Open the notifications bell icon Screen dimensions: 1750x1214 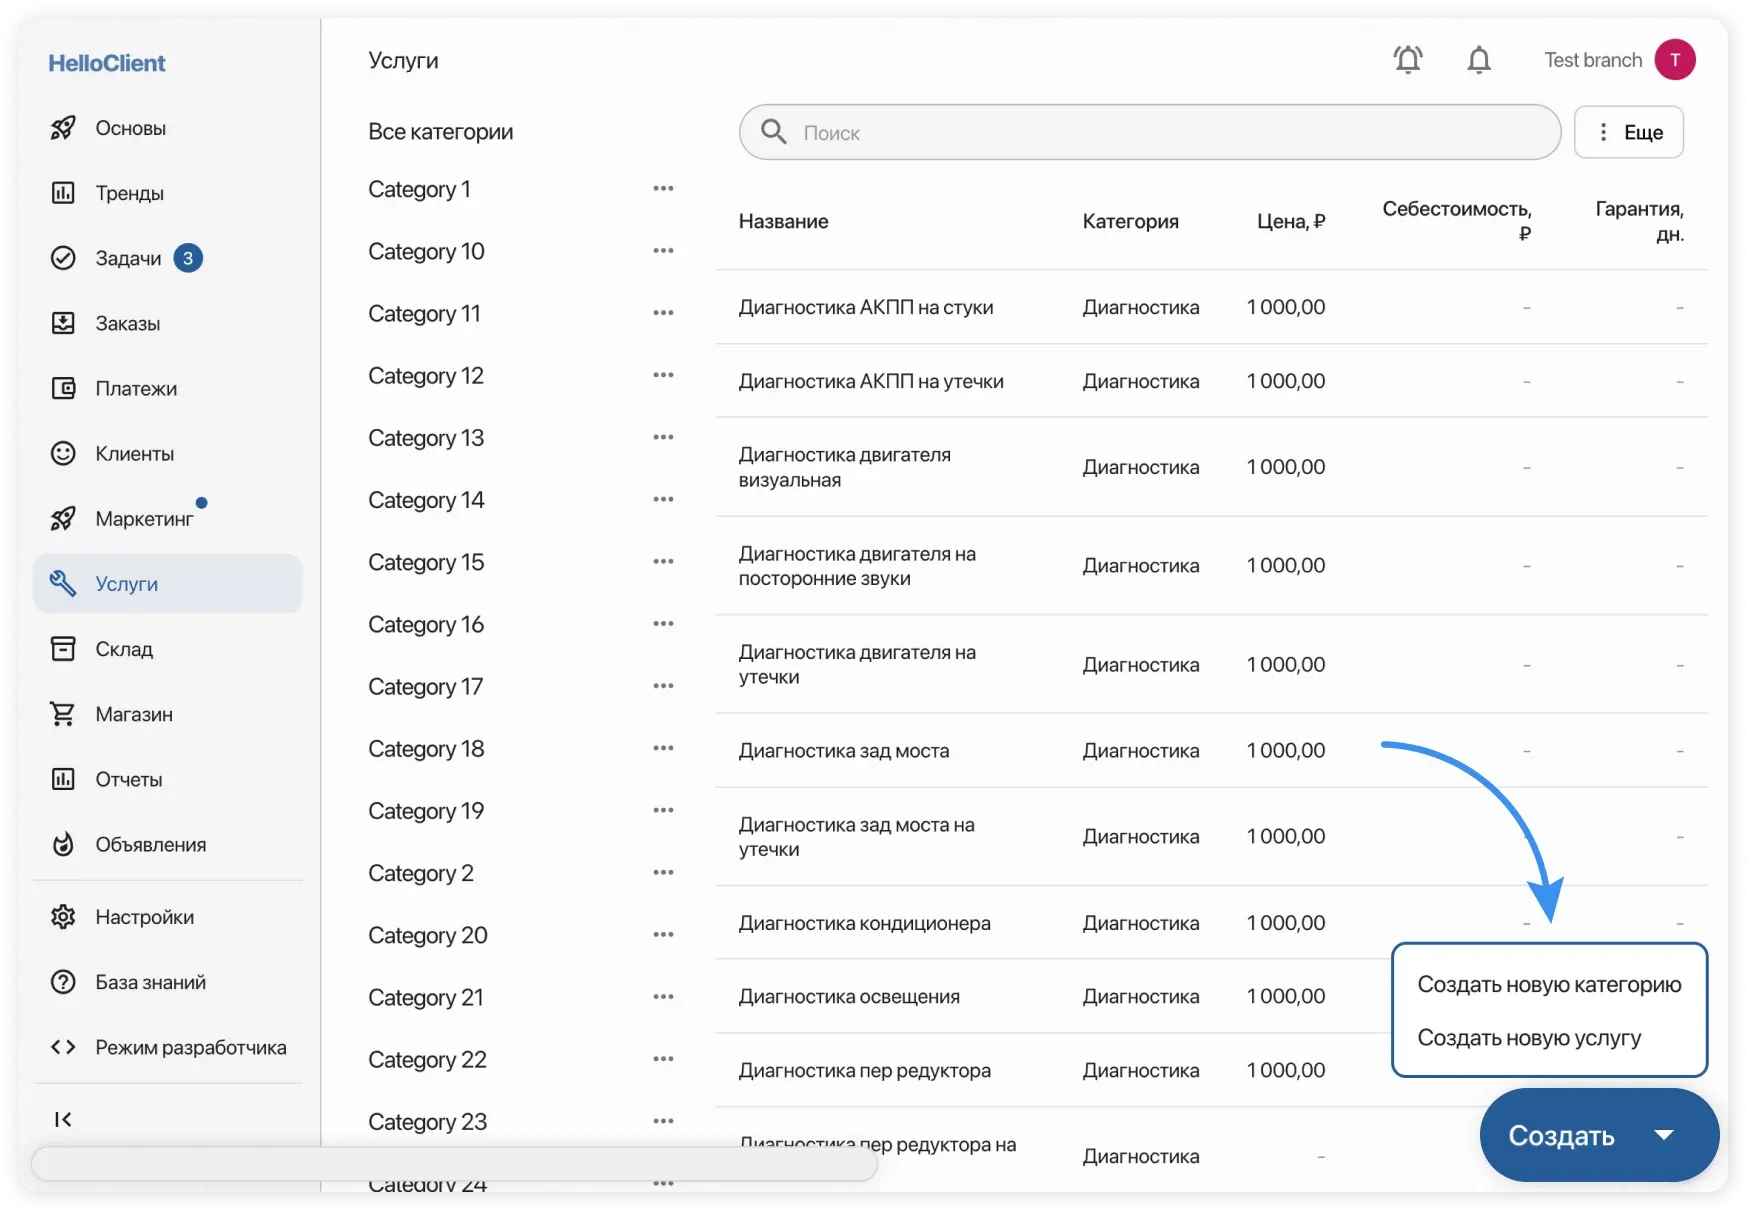pyautogui.click(x=1479, y=60)
